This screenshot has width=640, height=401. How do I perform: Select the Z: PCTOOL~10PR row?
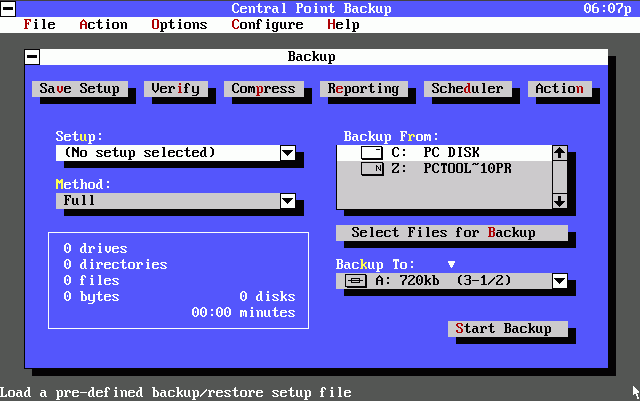pos(444,169)
